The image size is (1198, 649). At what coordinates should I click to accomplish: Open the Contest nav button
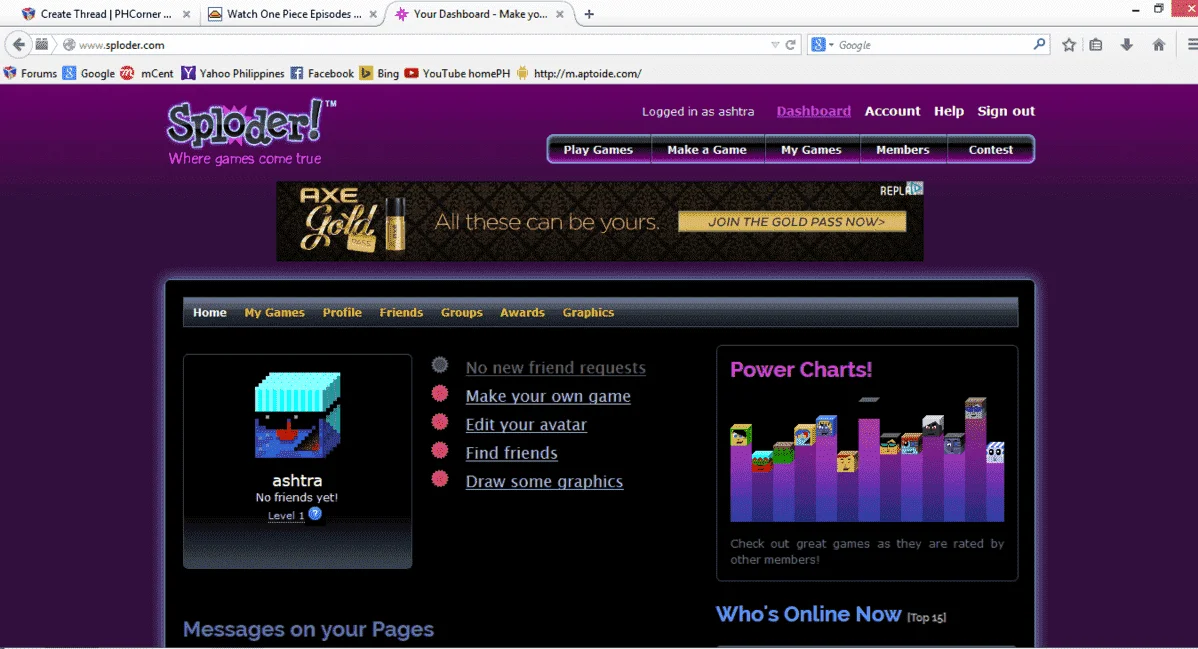991,150
